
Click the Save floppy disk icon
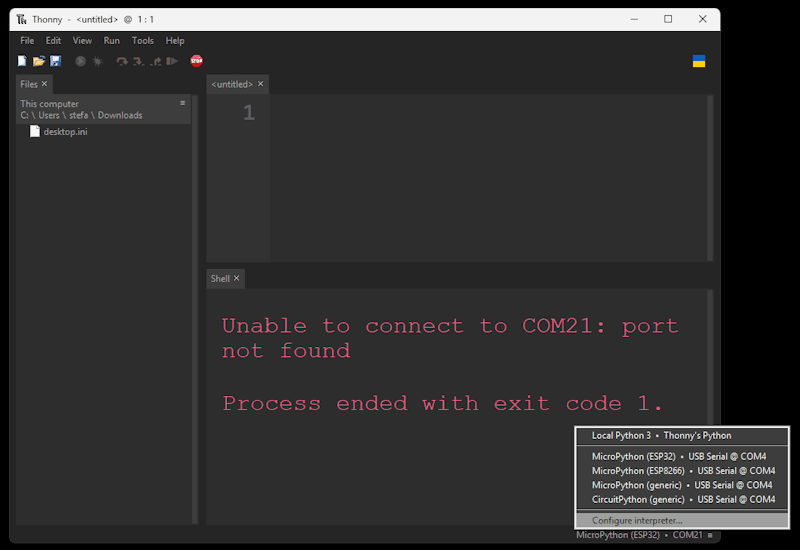click(56, 61)
